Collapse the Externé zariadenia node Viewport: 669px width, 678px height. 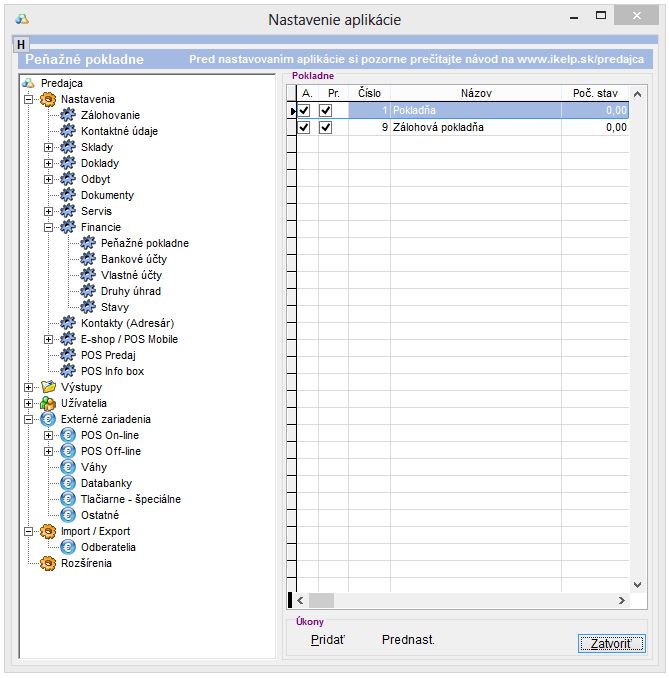click(x=29, y=419)
